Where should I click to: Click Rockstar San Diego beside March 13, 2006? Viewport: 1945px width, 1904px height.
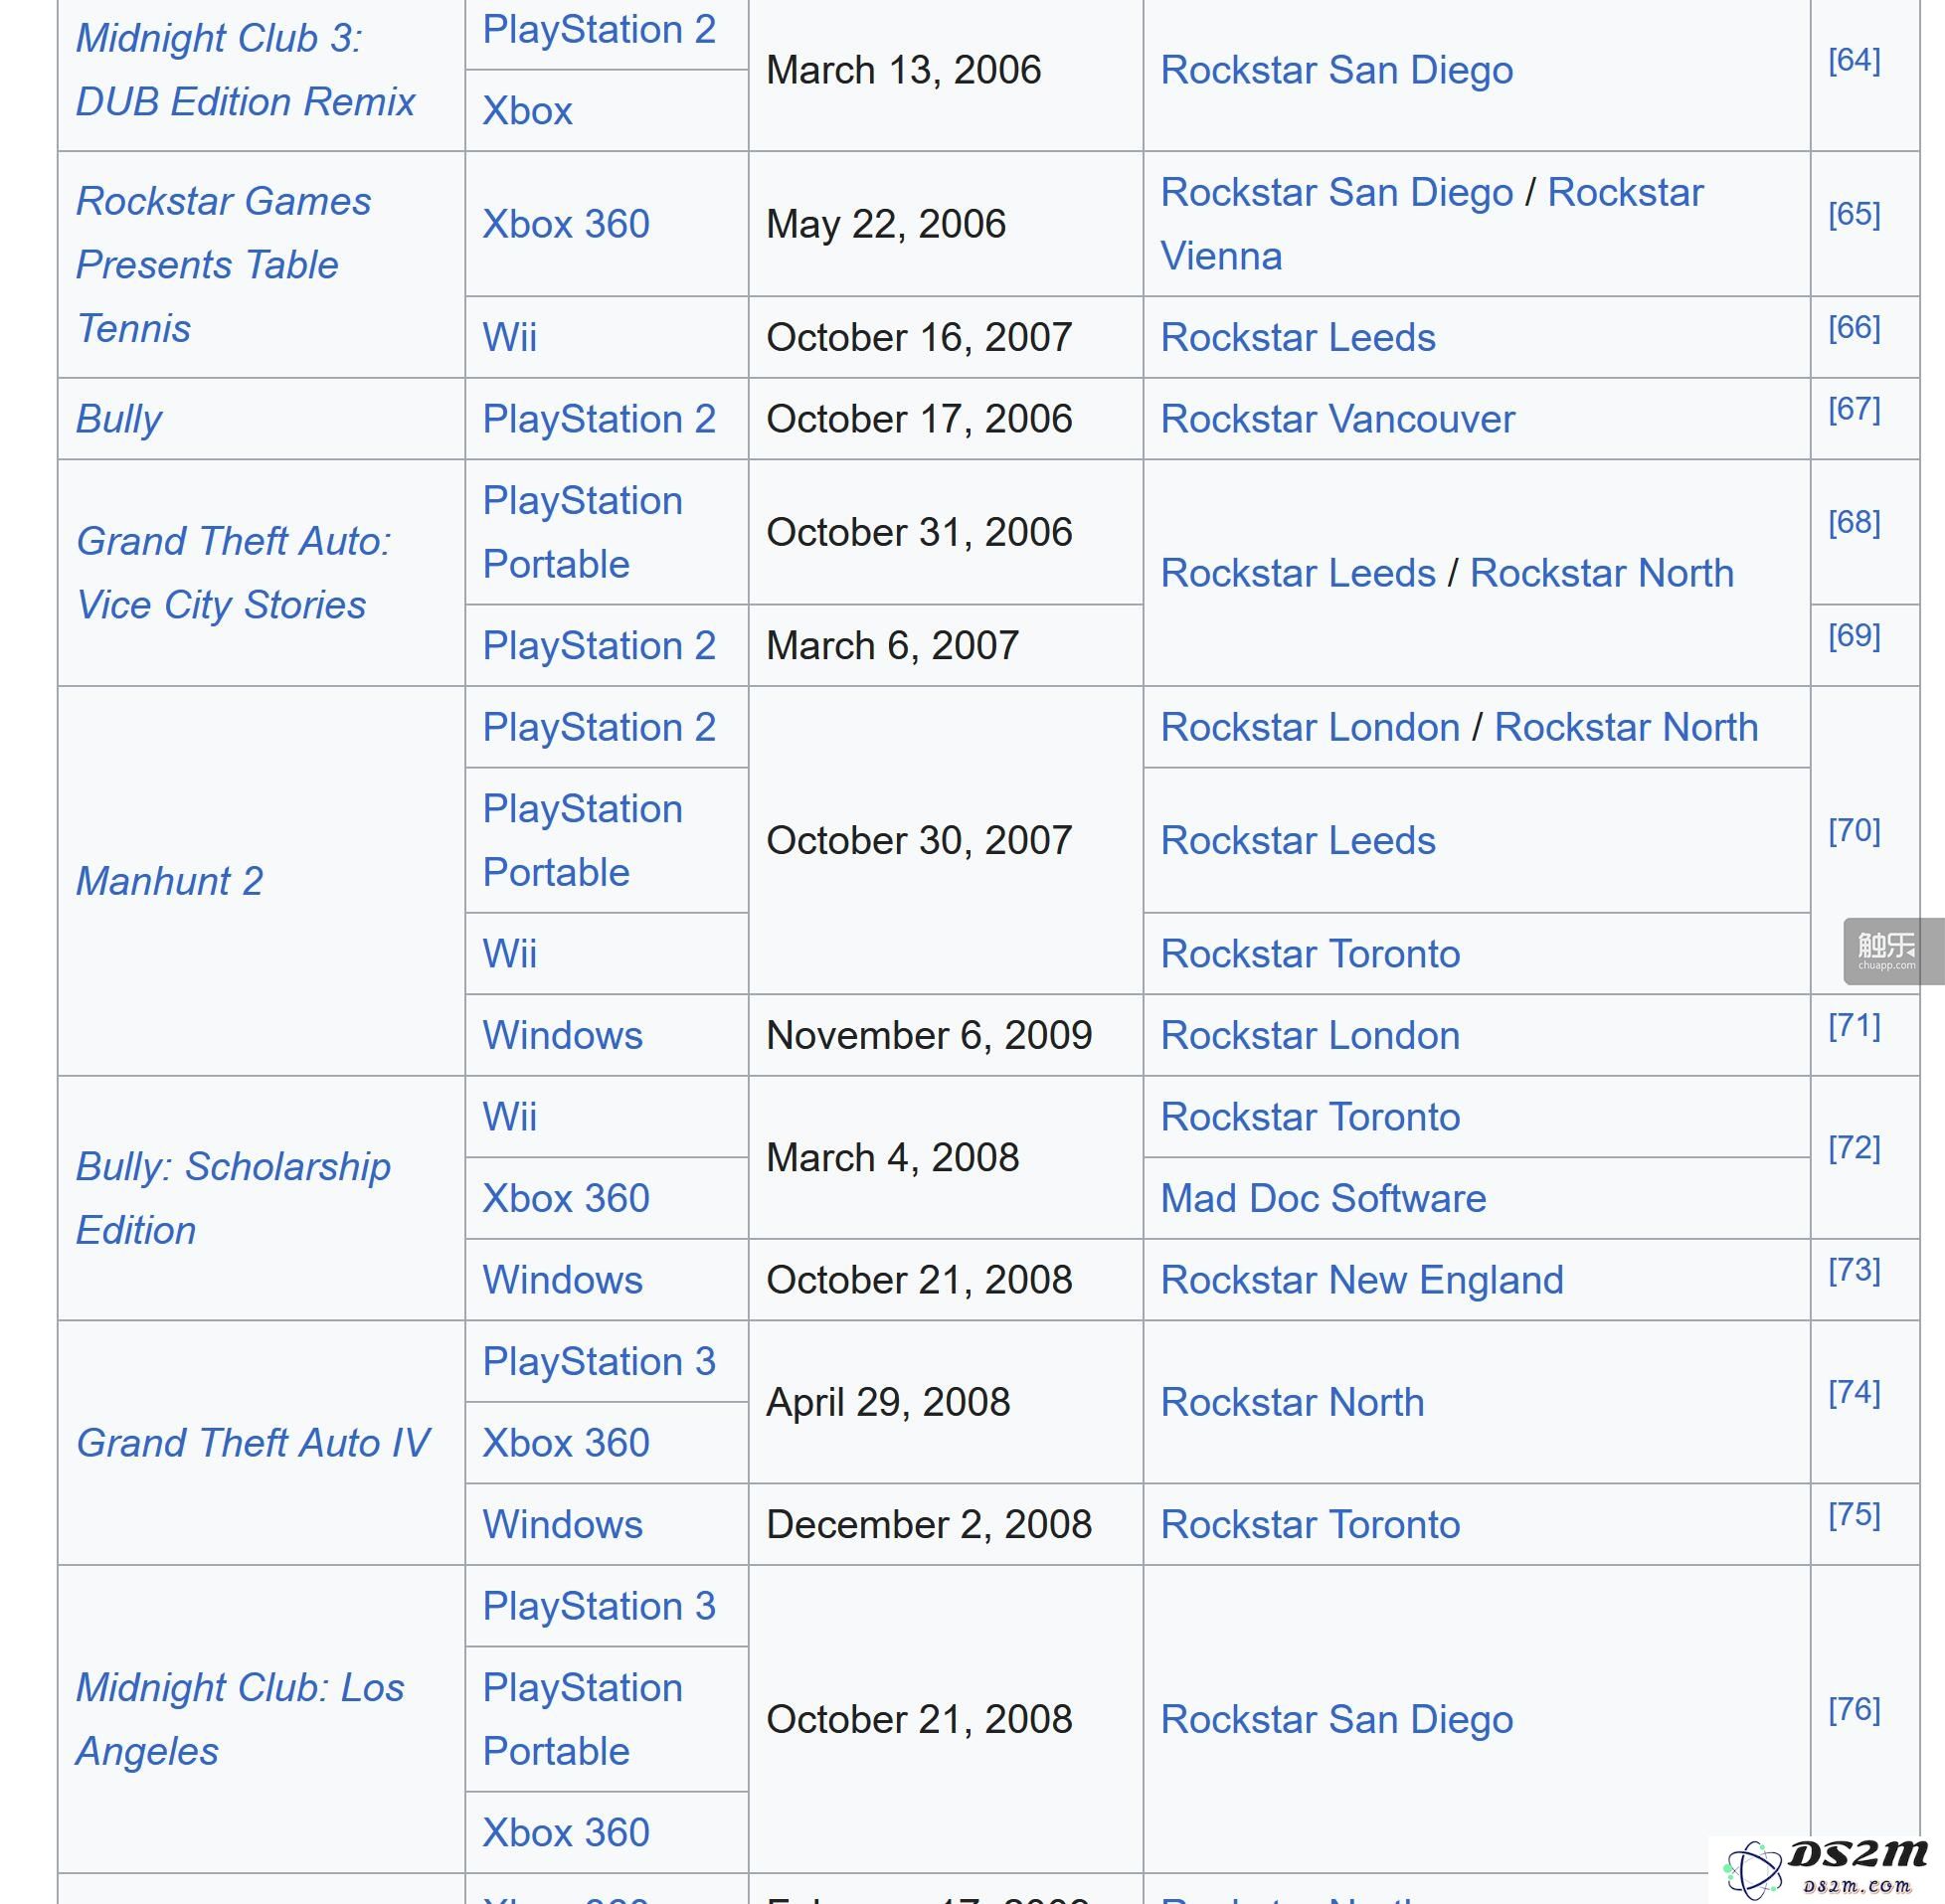tap(1337, 70)
